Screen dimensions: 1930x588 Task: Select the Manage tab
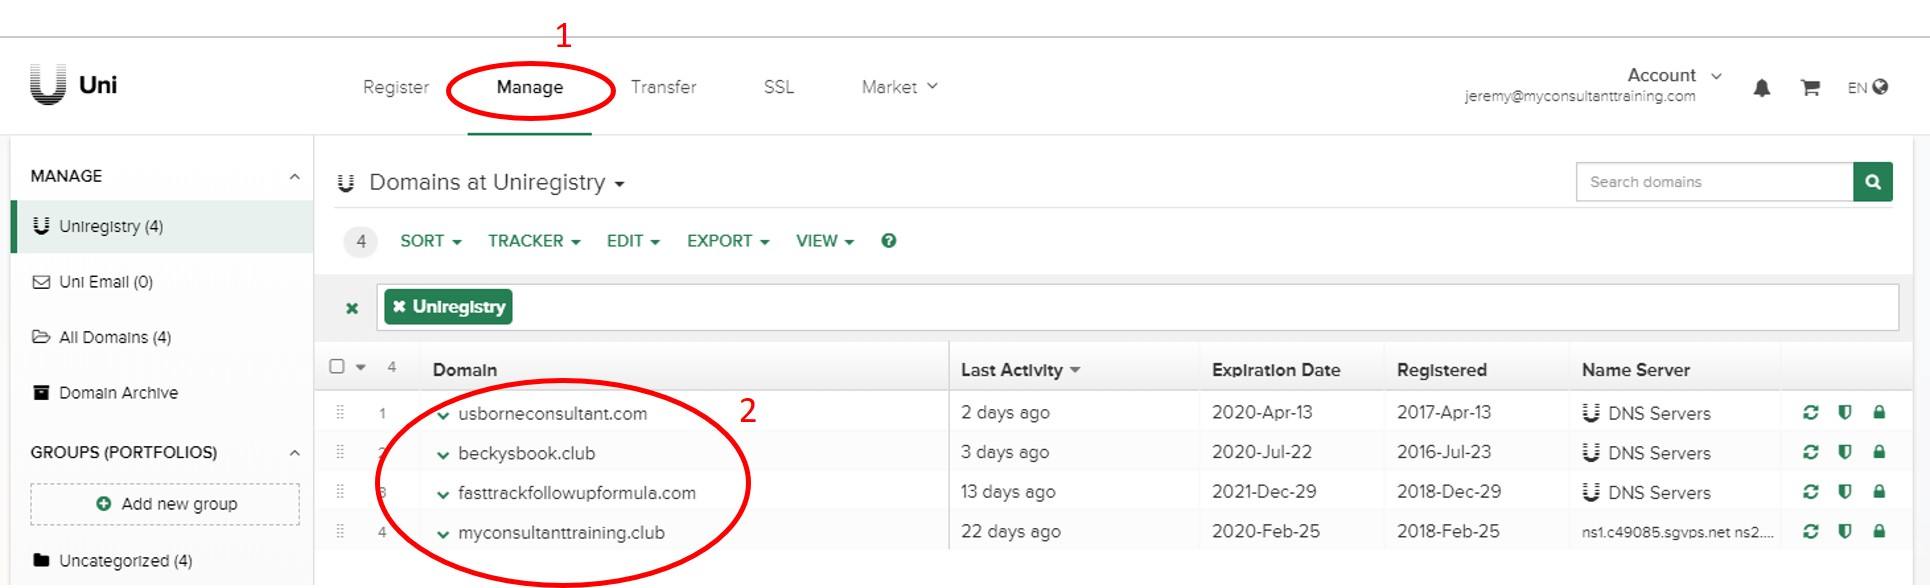pos(530,87)
